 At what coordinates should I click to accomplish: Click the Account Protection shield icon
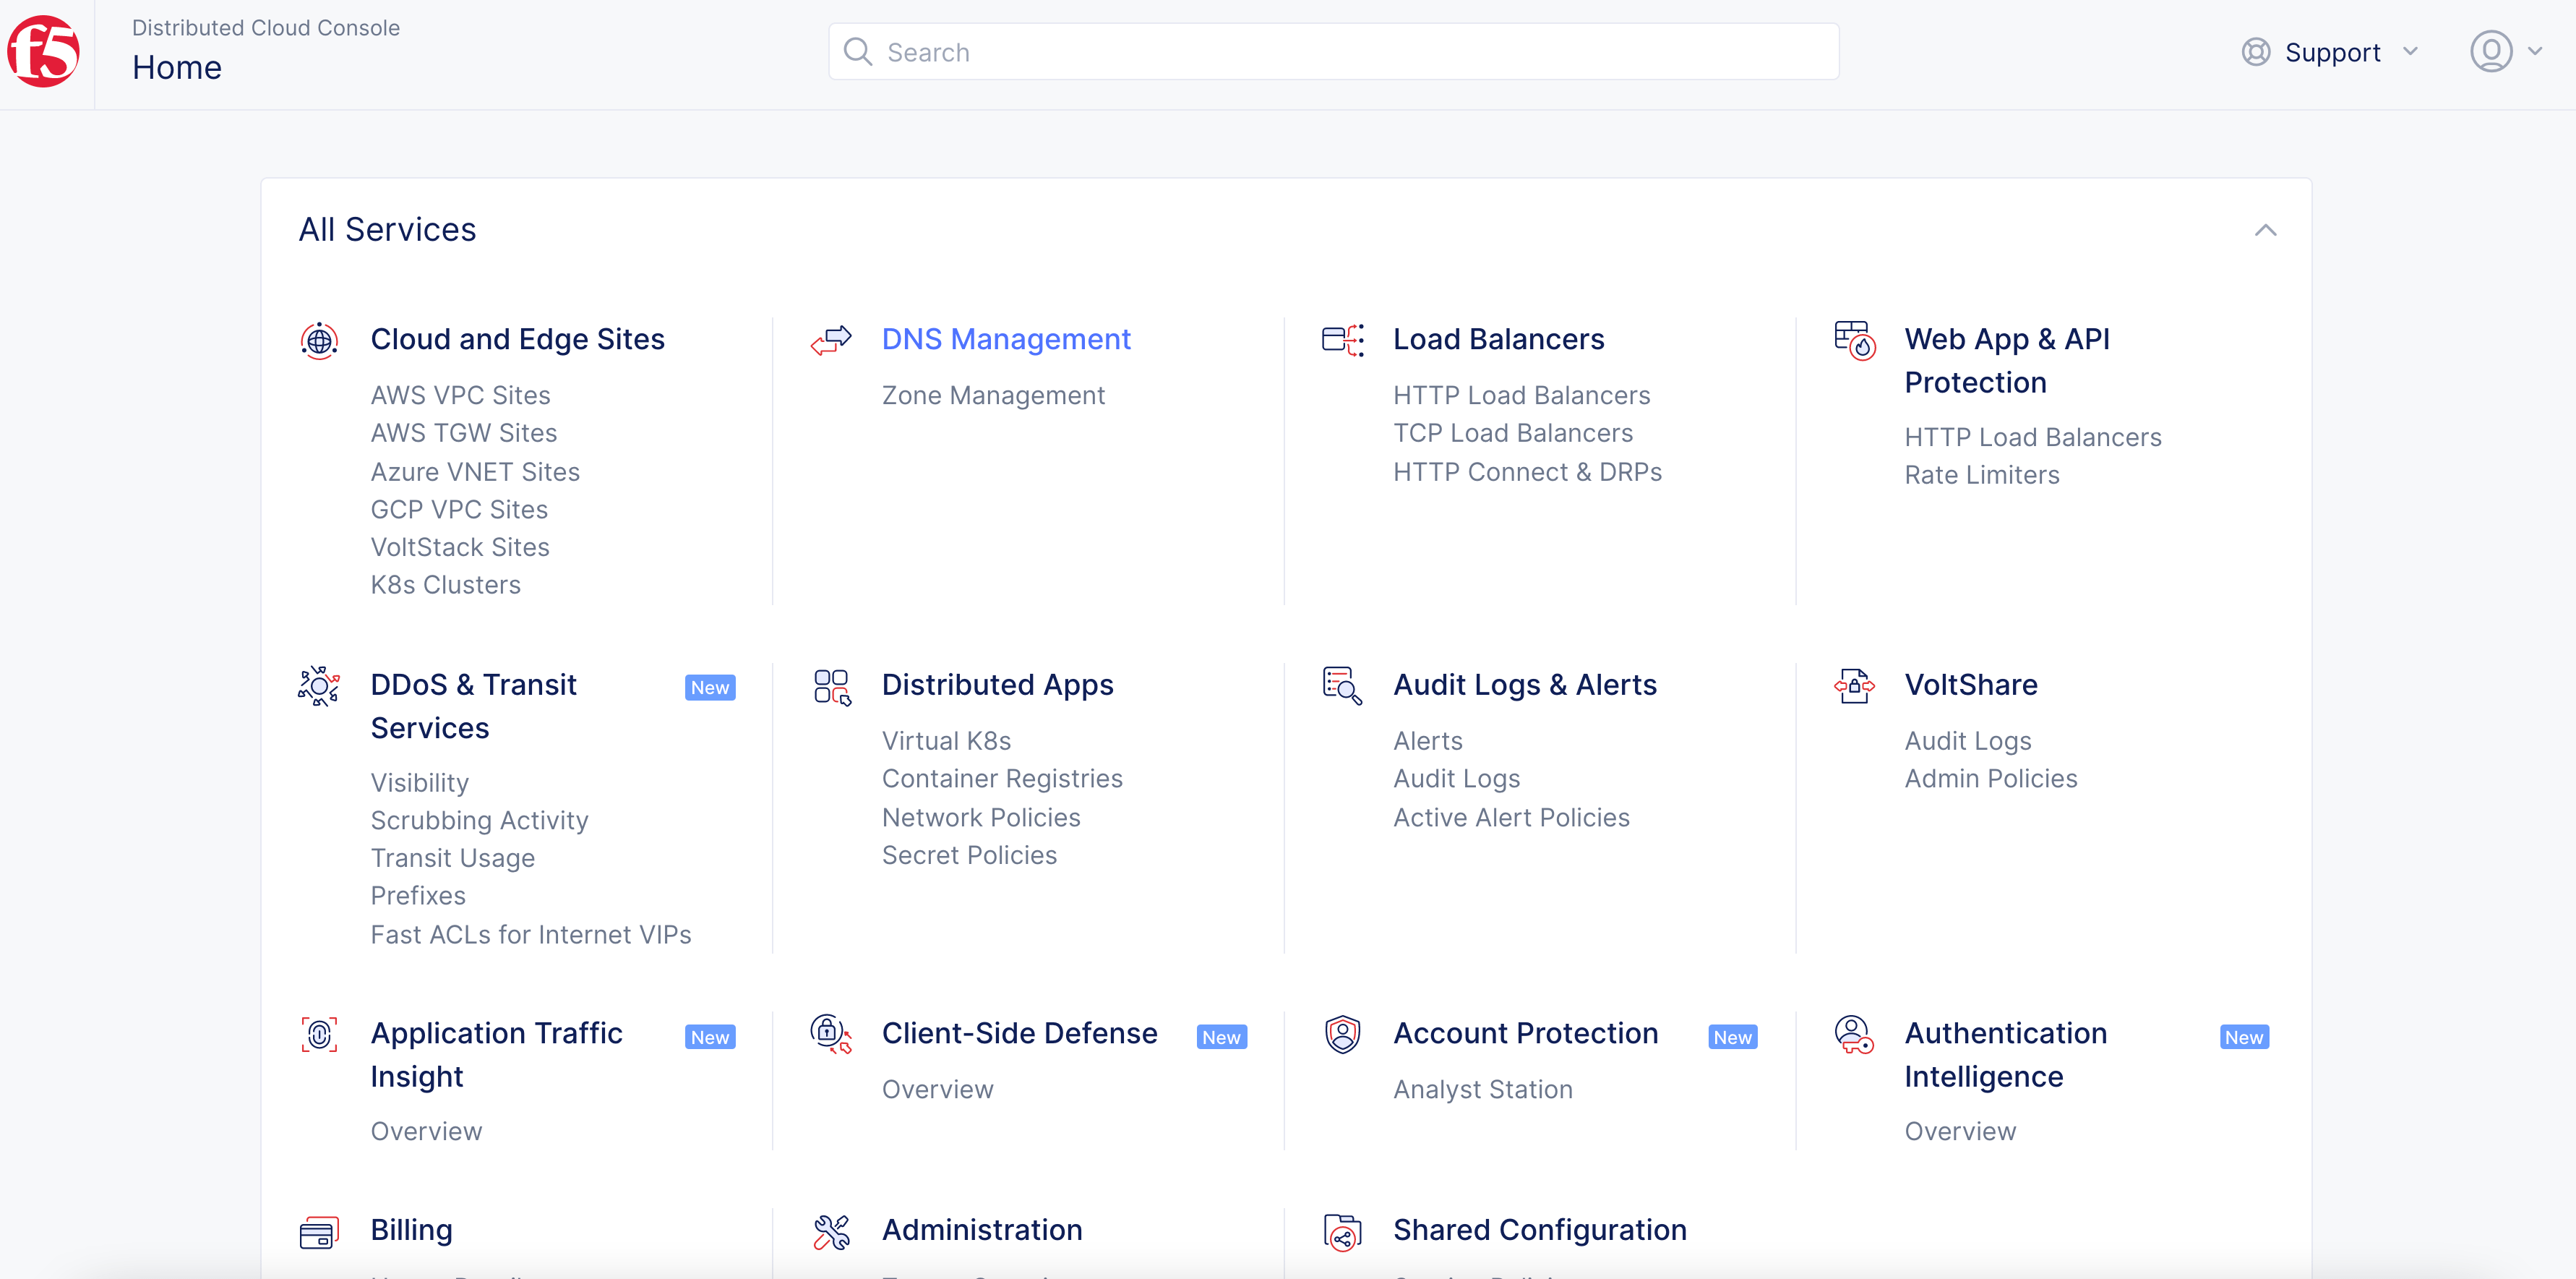1342,1035
